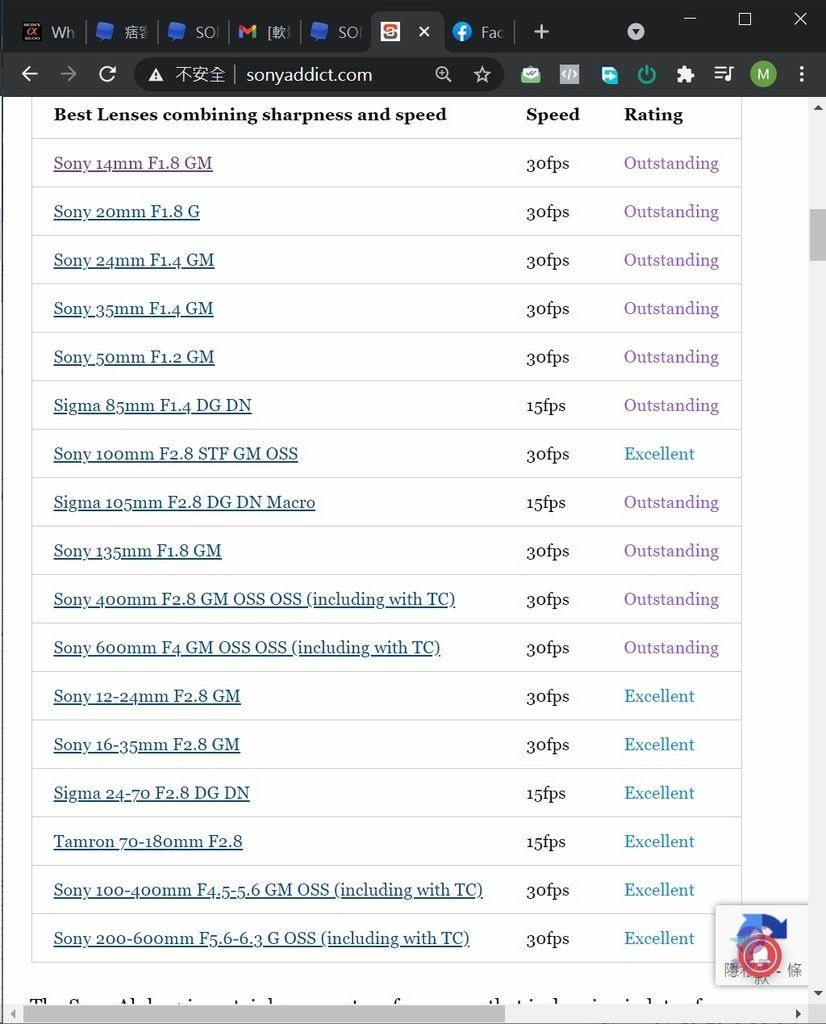Image resolution: width=826 pixels, height=1024 pixels.
Task: Switch to the Gmail tab
Action: coord(264,32)
